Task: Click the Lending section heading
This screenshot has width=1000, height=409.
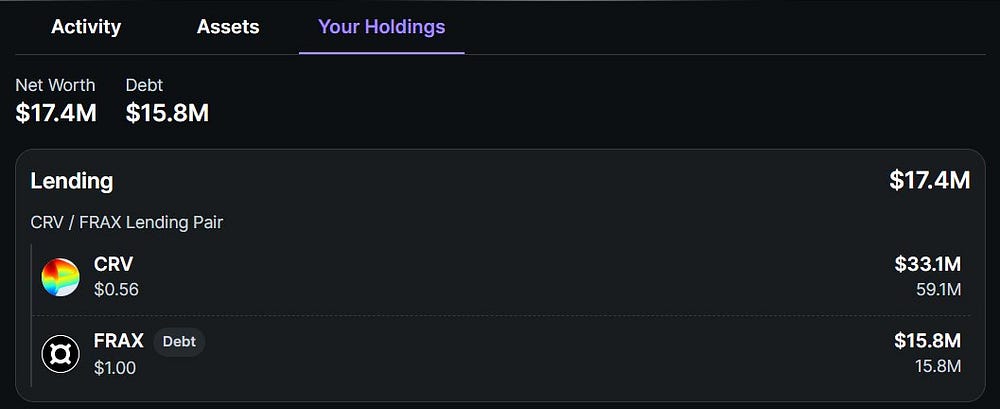Action: click(x=72, y=181)
